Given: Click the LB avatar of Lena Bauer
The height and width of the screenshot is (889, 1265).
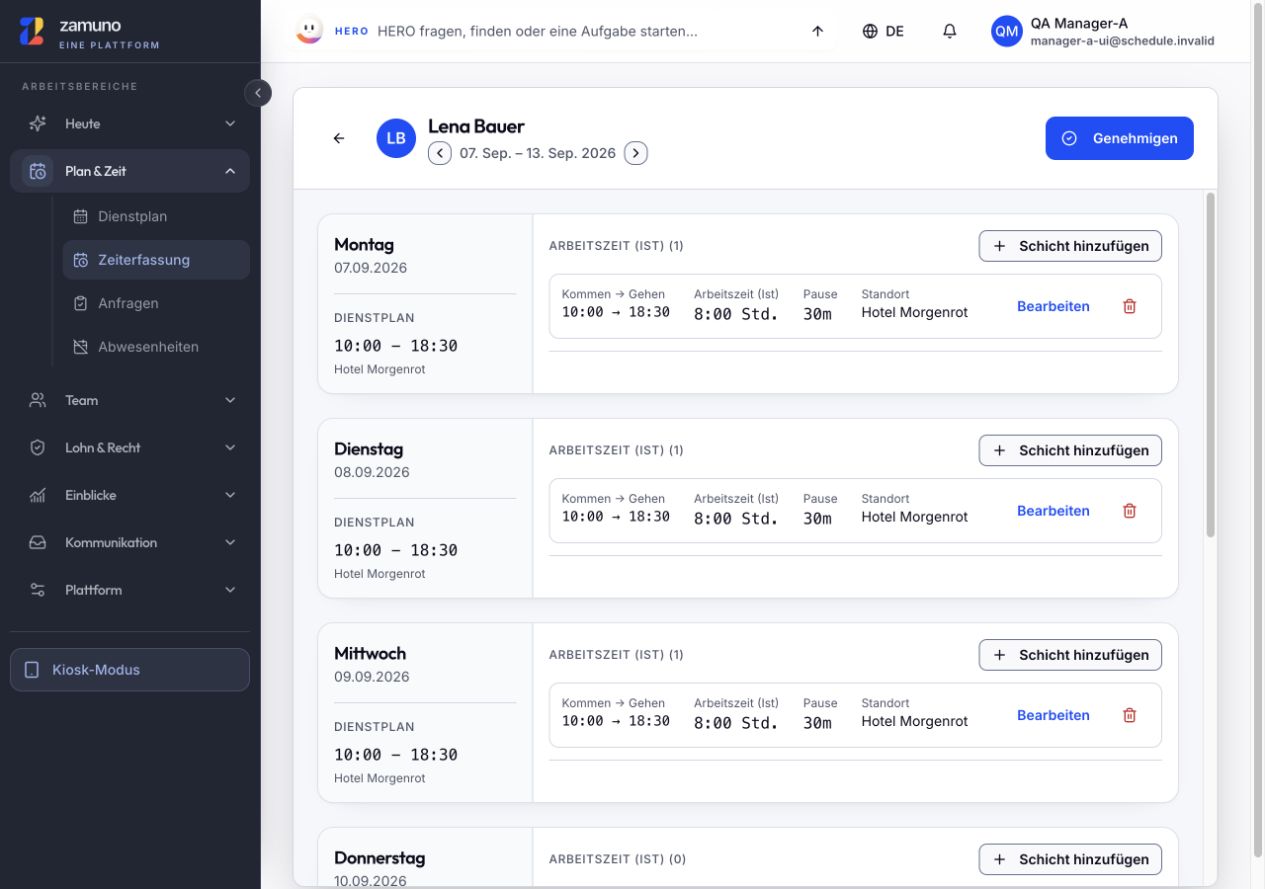Looking at the screenshot, I should click(396, 138).
